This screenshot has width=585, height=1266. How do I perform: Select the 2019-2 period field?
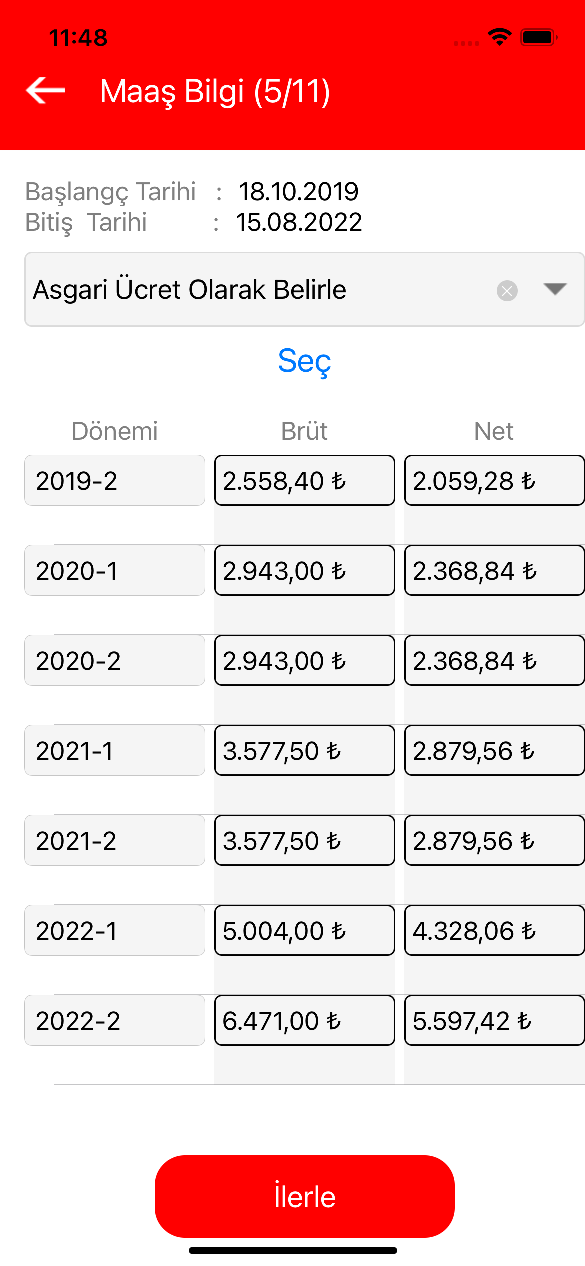pyautogui.click(x=114, y=481)
